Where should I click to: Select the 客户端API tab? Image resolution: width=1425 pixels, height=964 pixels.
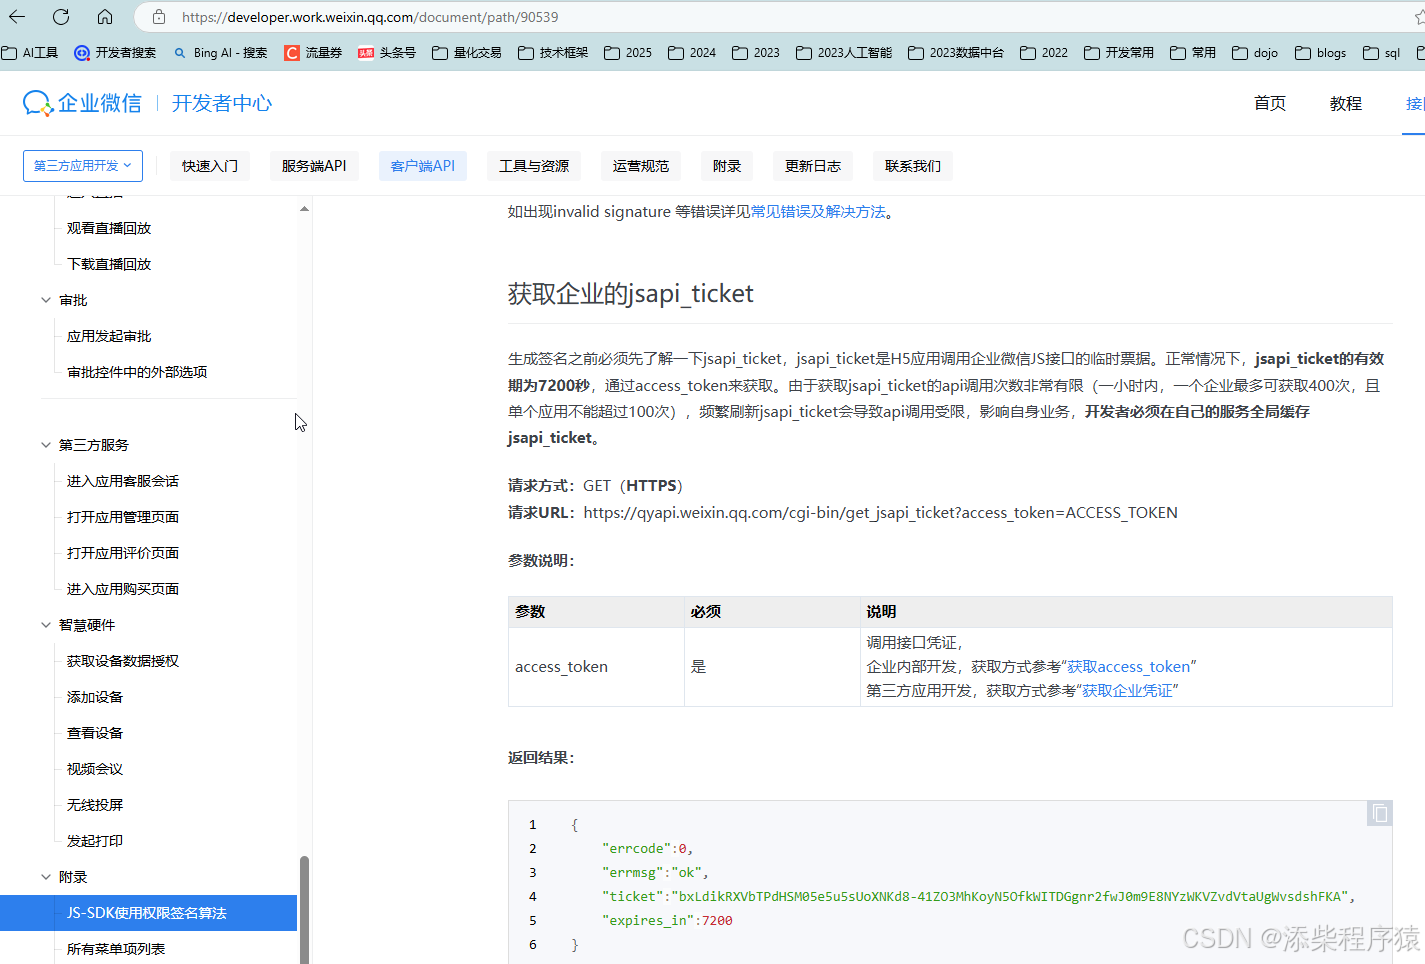click(423, 166)
